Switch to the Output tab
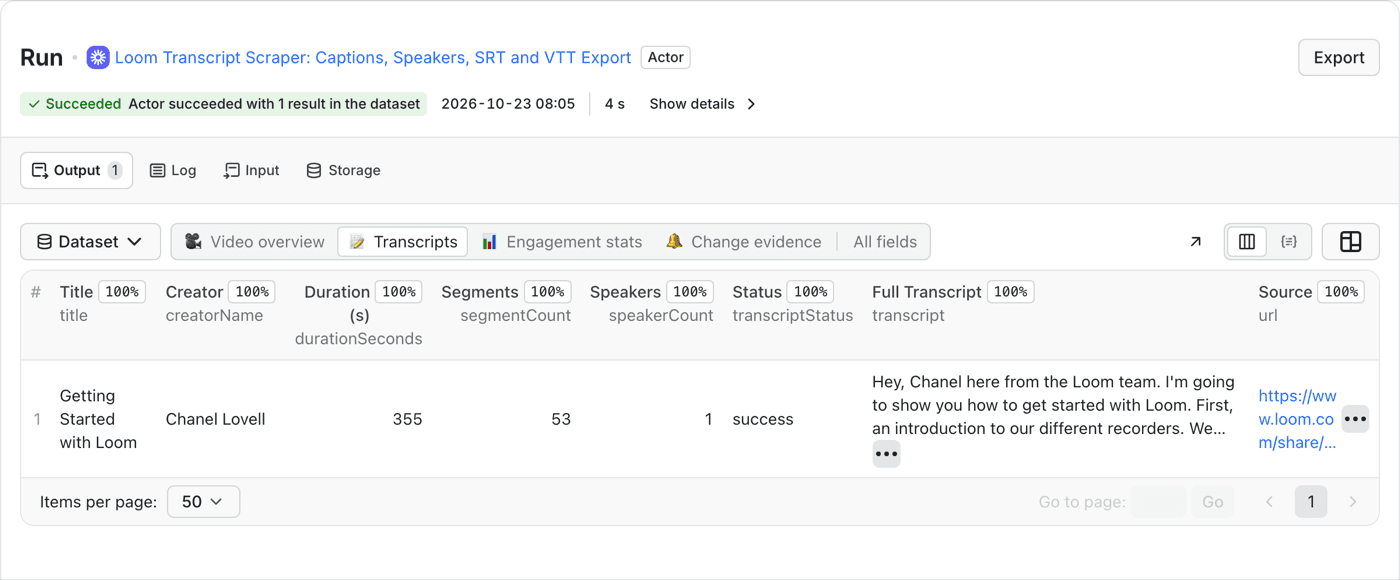Screen dimensions: 1400x580 point(77,171)
